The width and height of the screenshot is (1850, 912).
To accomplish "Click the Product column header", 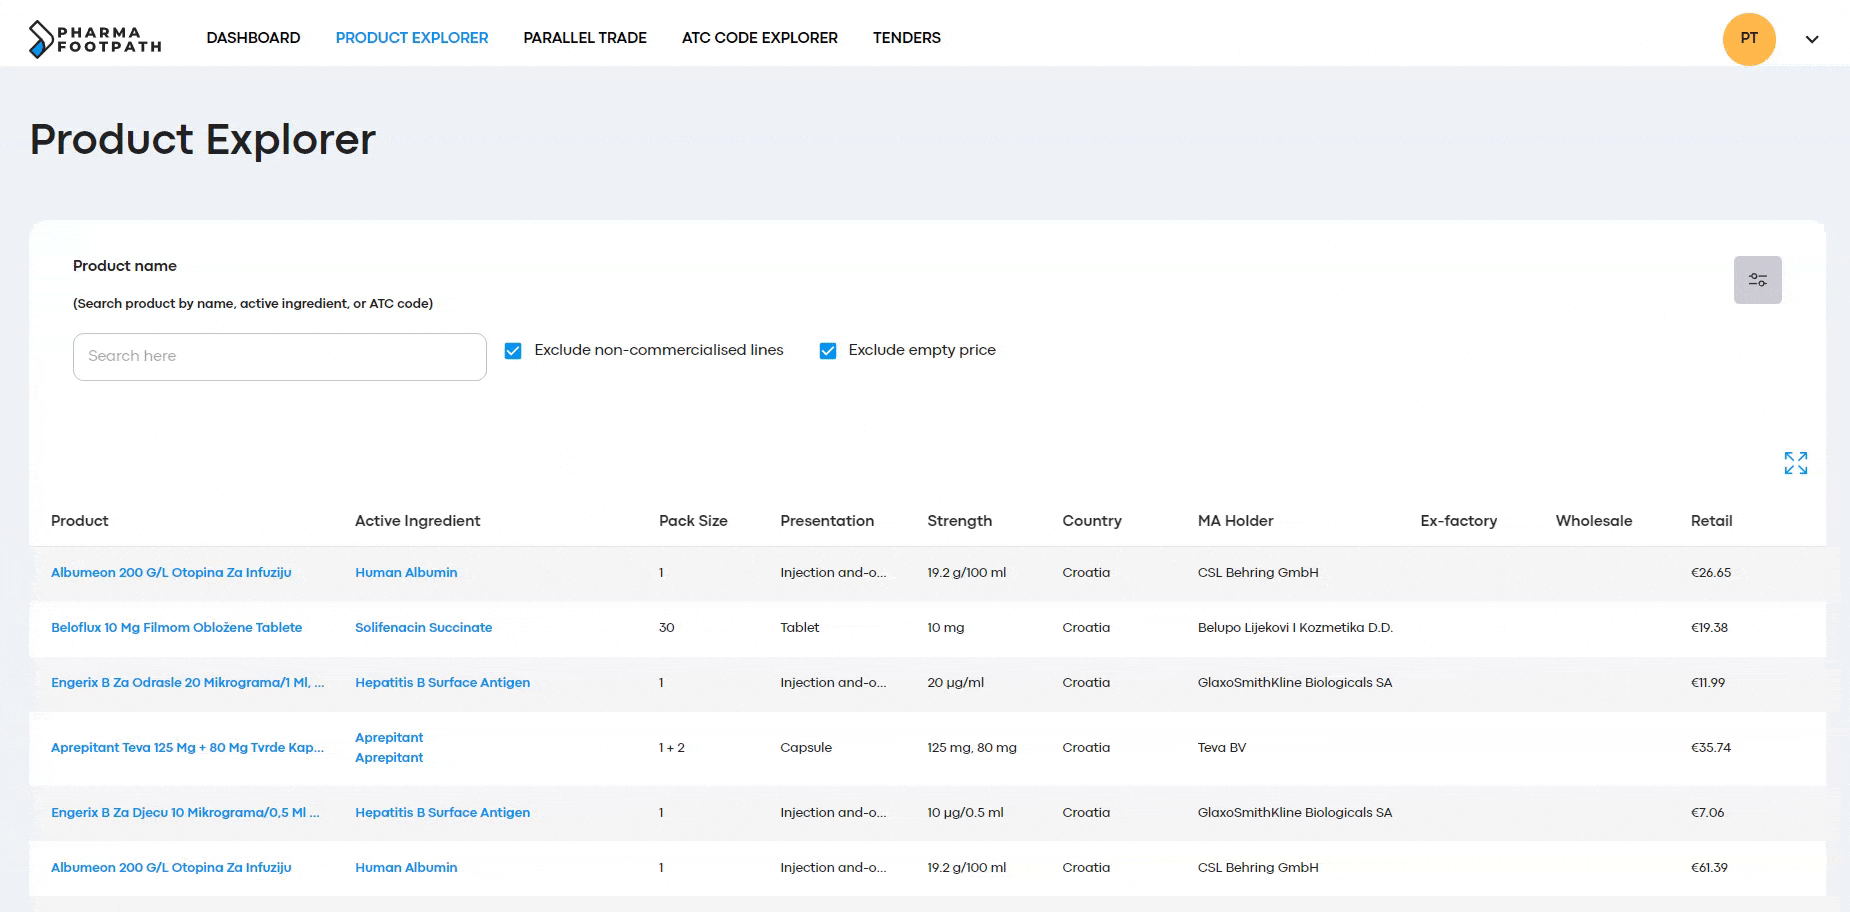I will (80, 521).
